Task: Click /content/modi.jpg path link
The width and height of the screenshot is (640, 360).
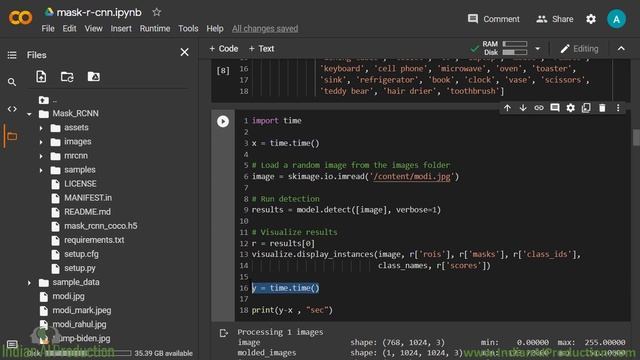Action: 412,176
